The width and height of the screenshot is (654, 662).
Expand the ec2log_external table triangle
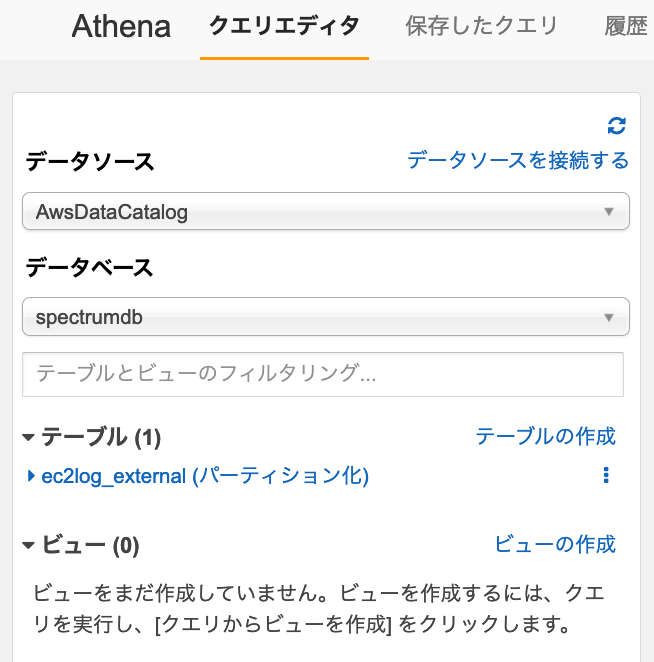(x=30, y=476)
